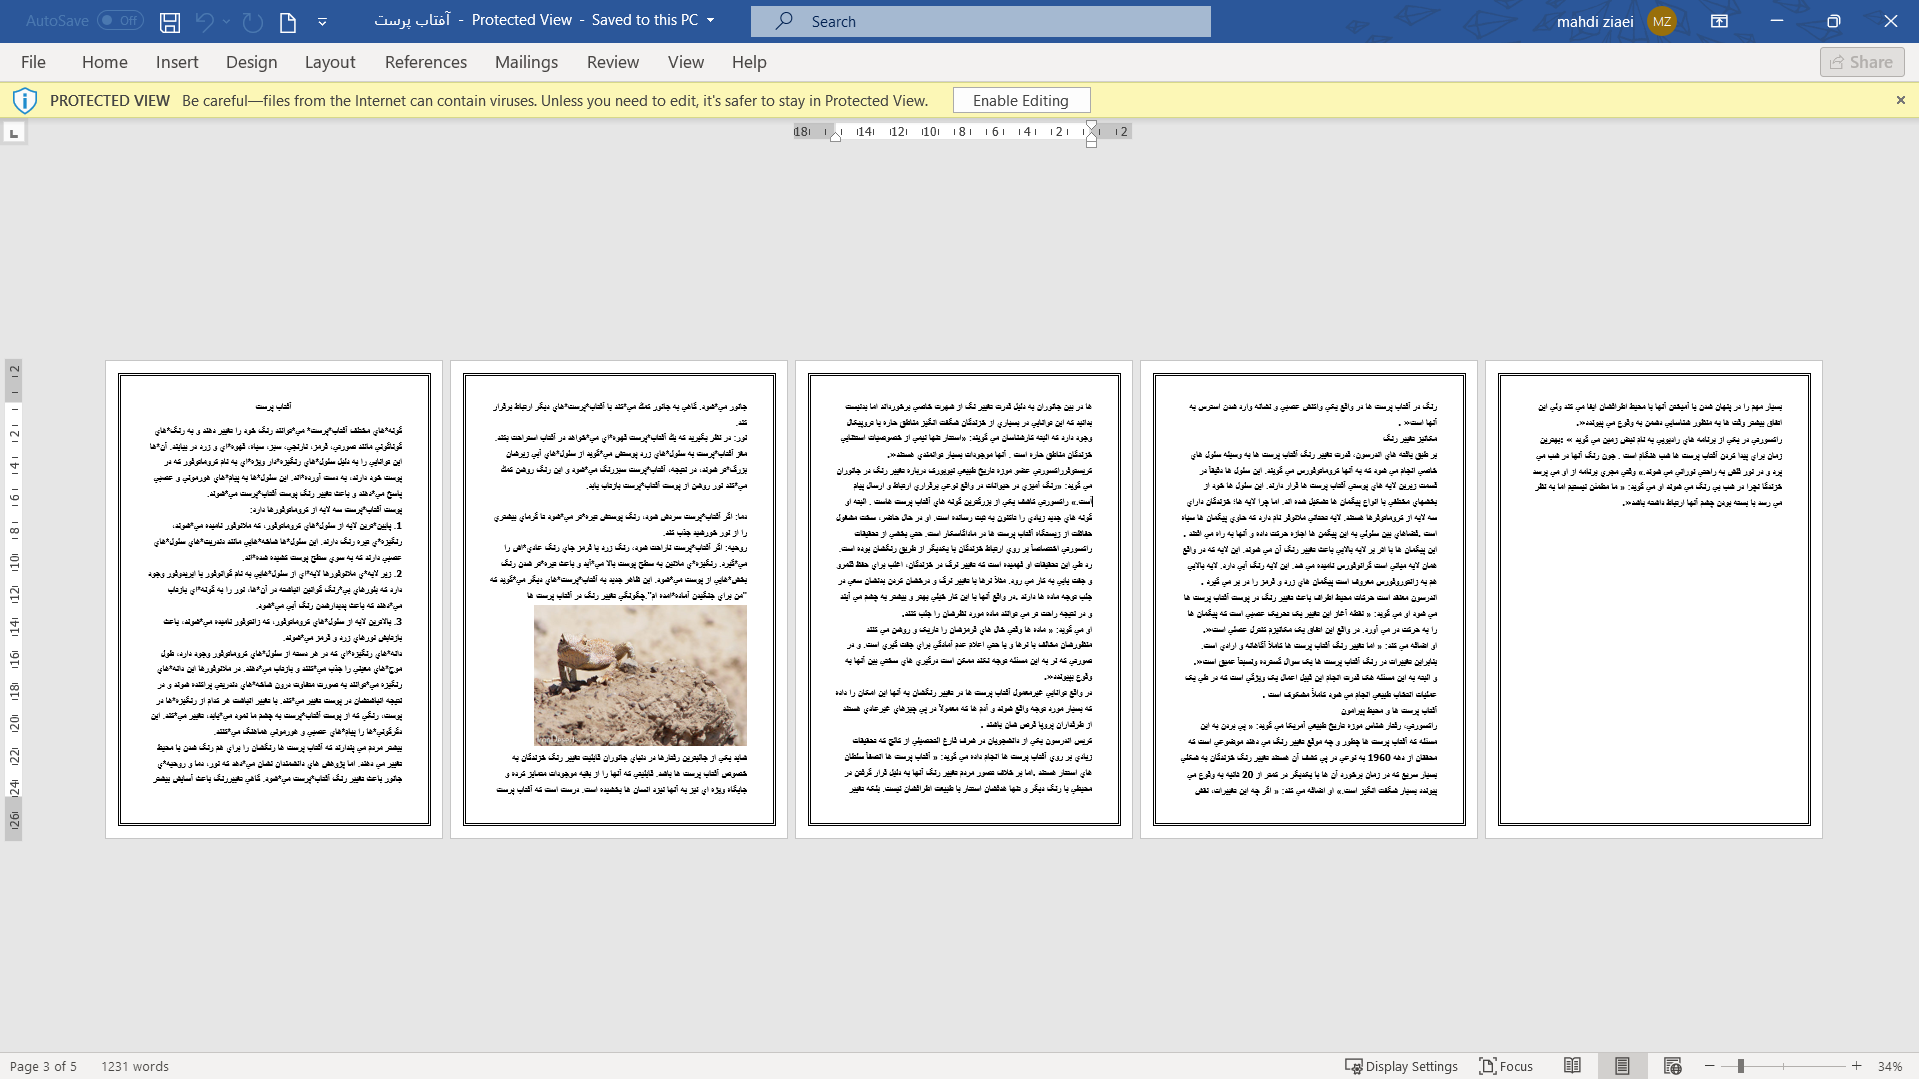Click the second page with lizard photo
This screenshot has width=1919, height=1079.
(x=619, y=599)
